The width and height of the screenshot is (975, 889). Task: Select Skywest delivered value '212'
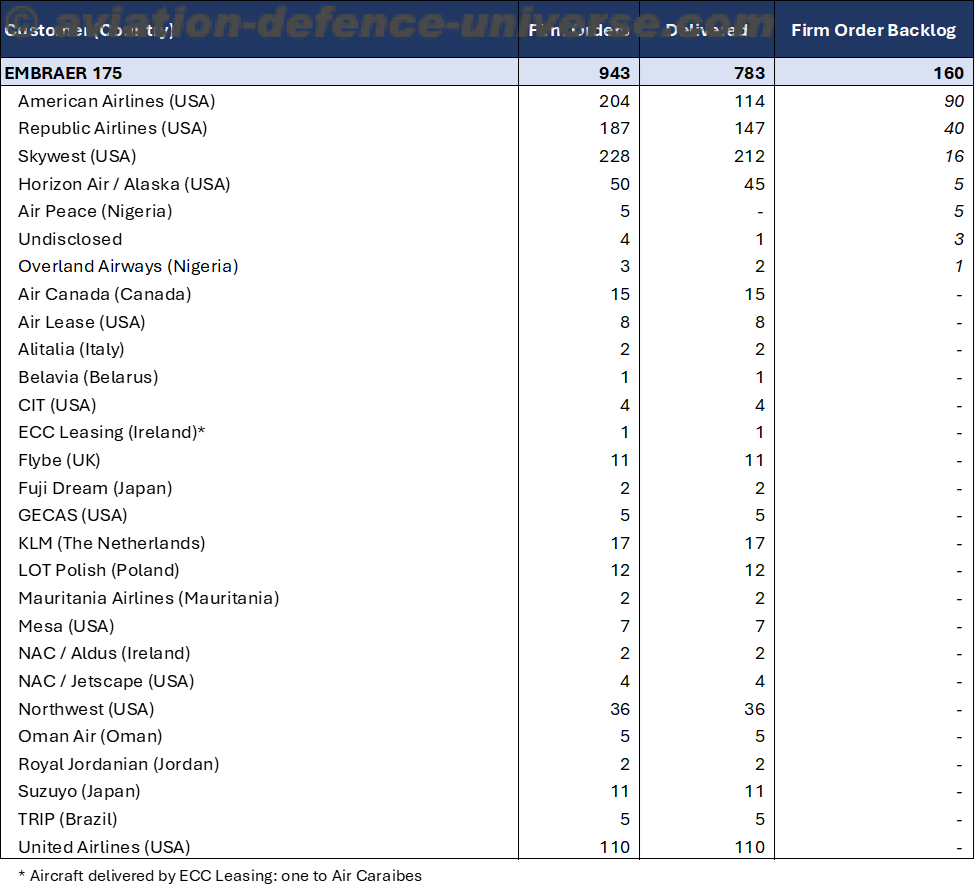749,157
